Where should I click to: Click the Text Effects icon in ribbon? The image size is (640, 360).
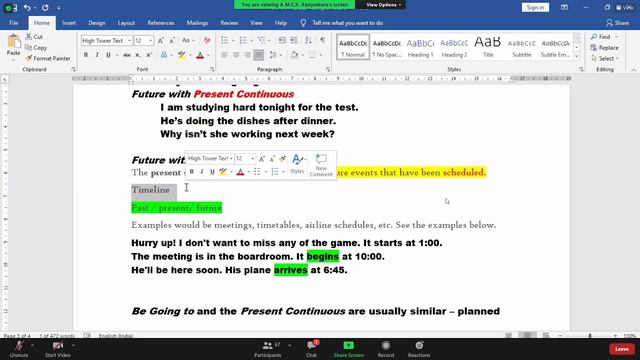point(164,55)
